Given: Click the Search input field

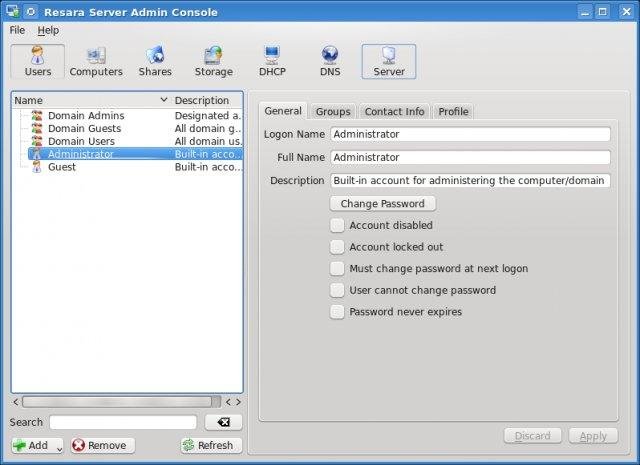Looking at the screenshot, I should click(123, 422).
